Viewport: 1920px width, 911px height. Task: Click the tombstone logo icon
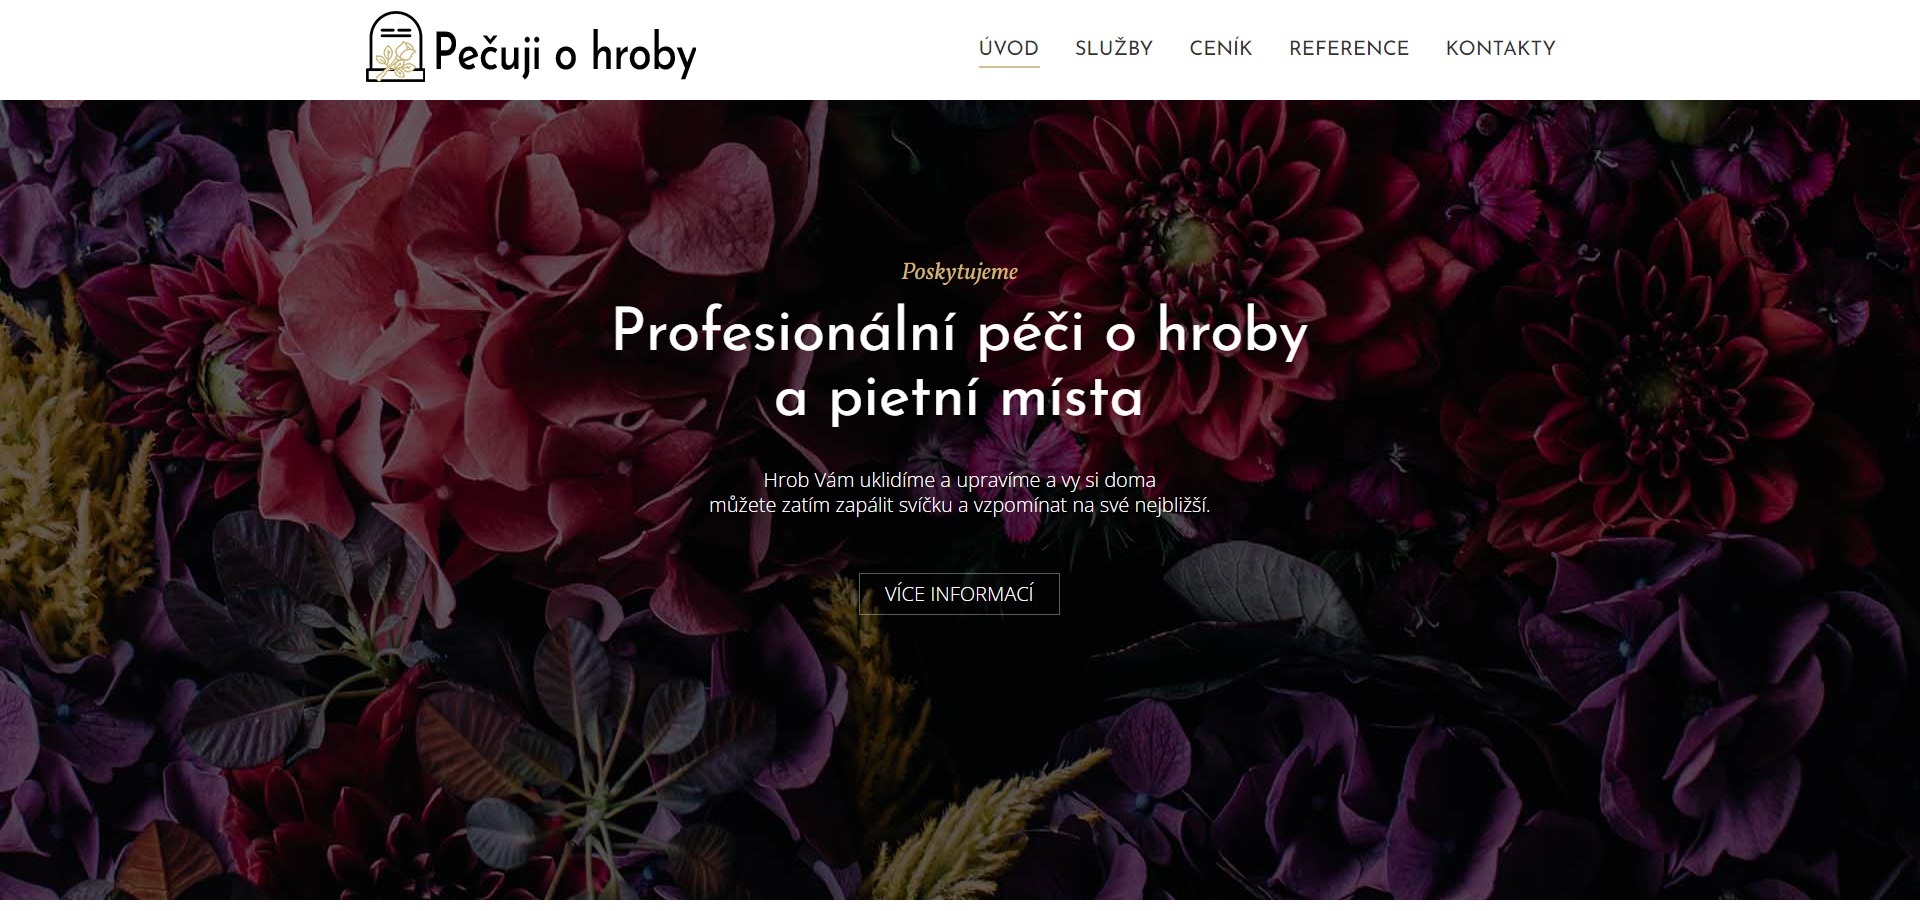pos(396,47)
